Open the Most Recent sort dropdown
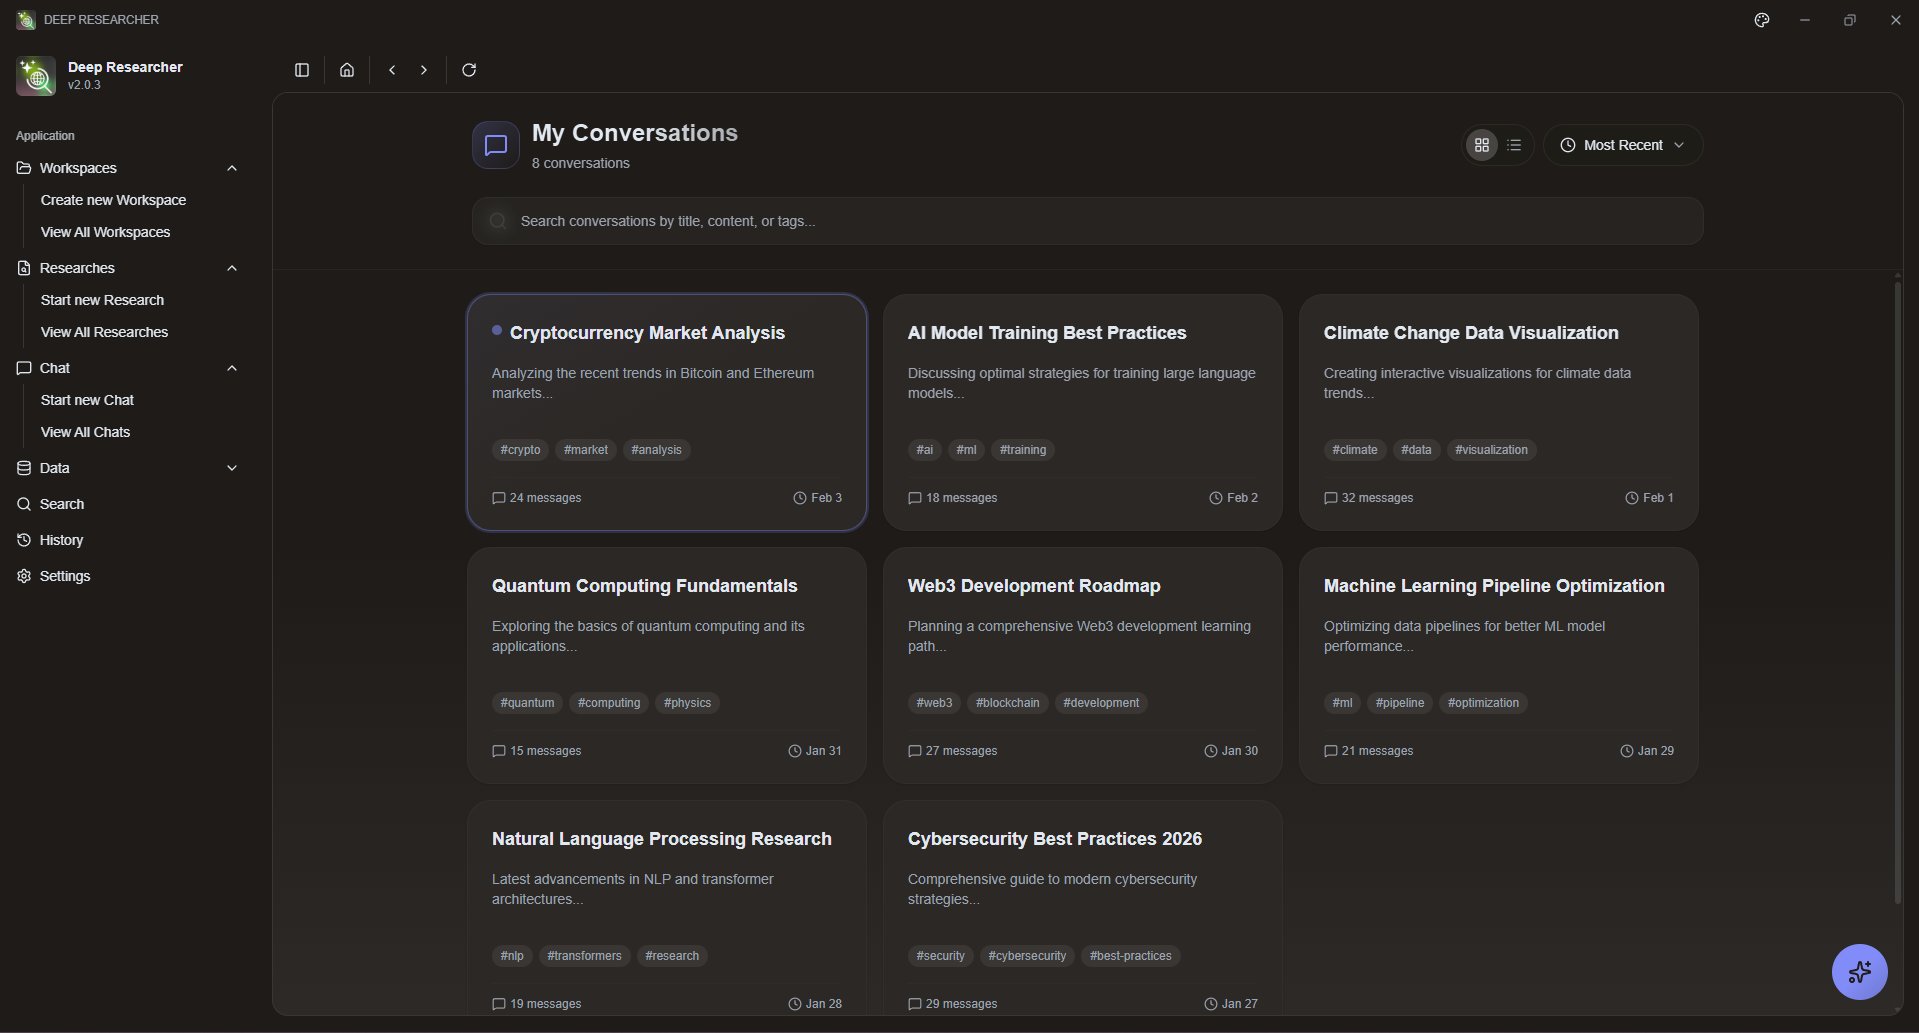Viewport: 1919px width, 1033px height. click(1622, 145)
